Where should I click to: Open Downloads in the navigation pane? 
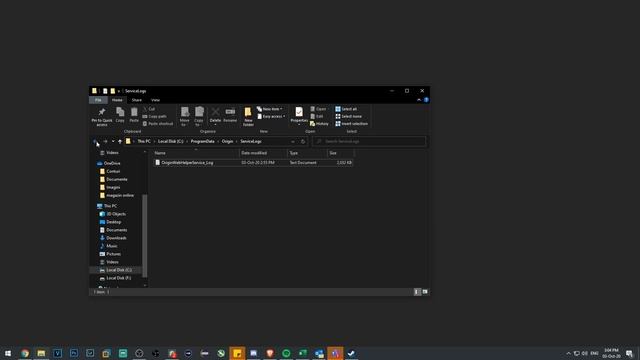click(116, 238)
